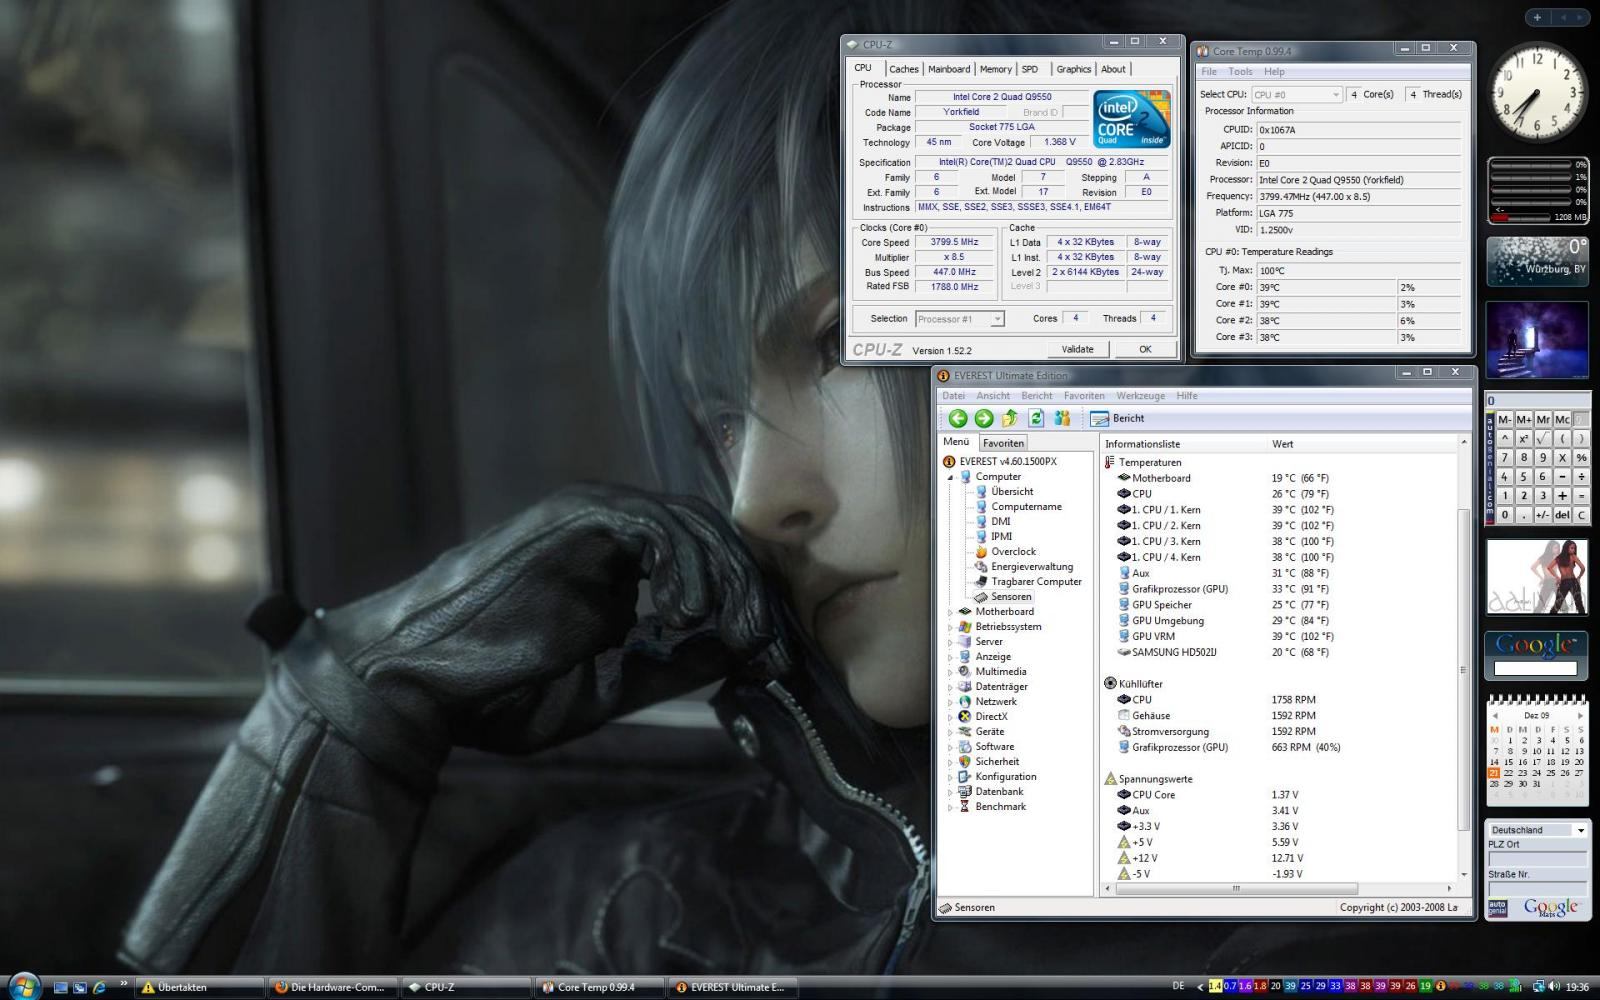Click the Sicherheit shield icon
Image resolution: width=1600 pixels, height=1000 pixels.
pos(965,762)
